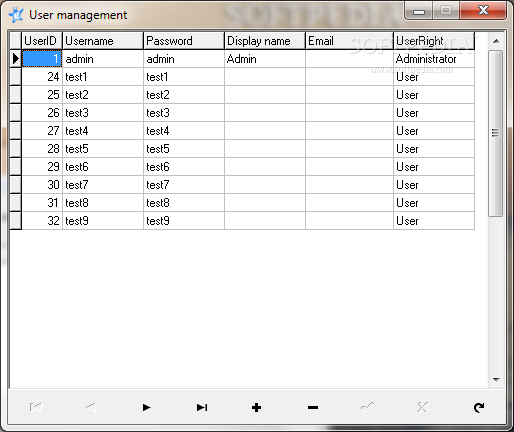Viewport: 514px width, 432px height.
Task: Select the Password cell test3
Action: click(184, 113)
